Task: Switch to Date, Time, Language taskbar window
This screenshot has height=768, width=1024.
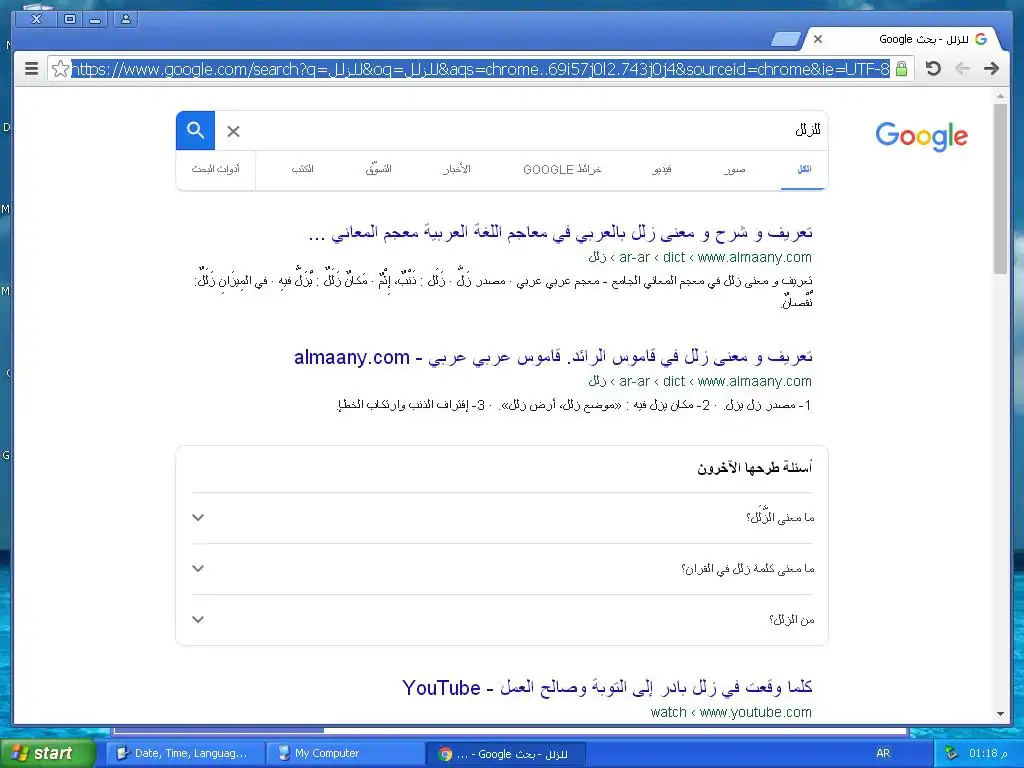Action: 185,753
